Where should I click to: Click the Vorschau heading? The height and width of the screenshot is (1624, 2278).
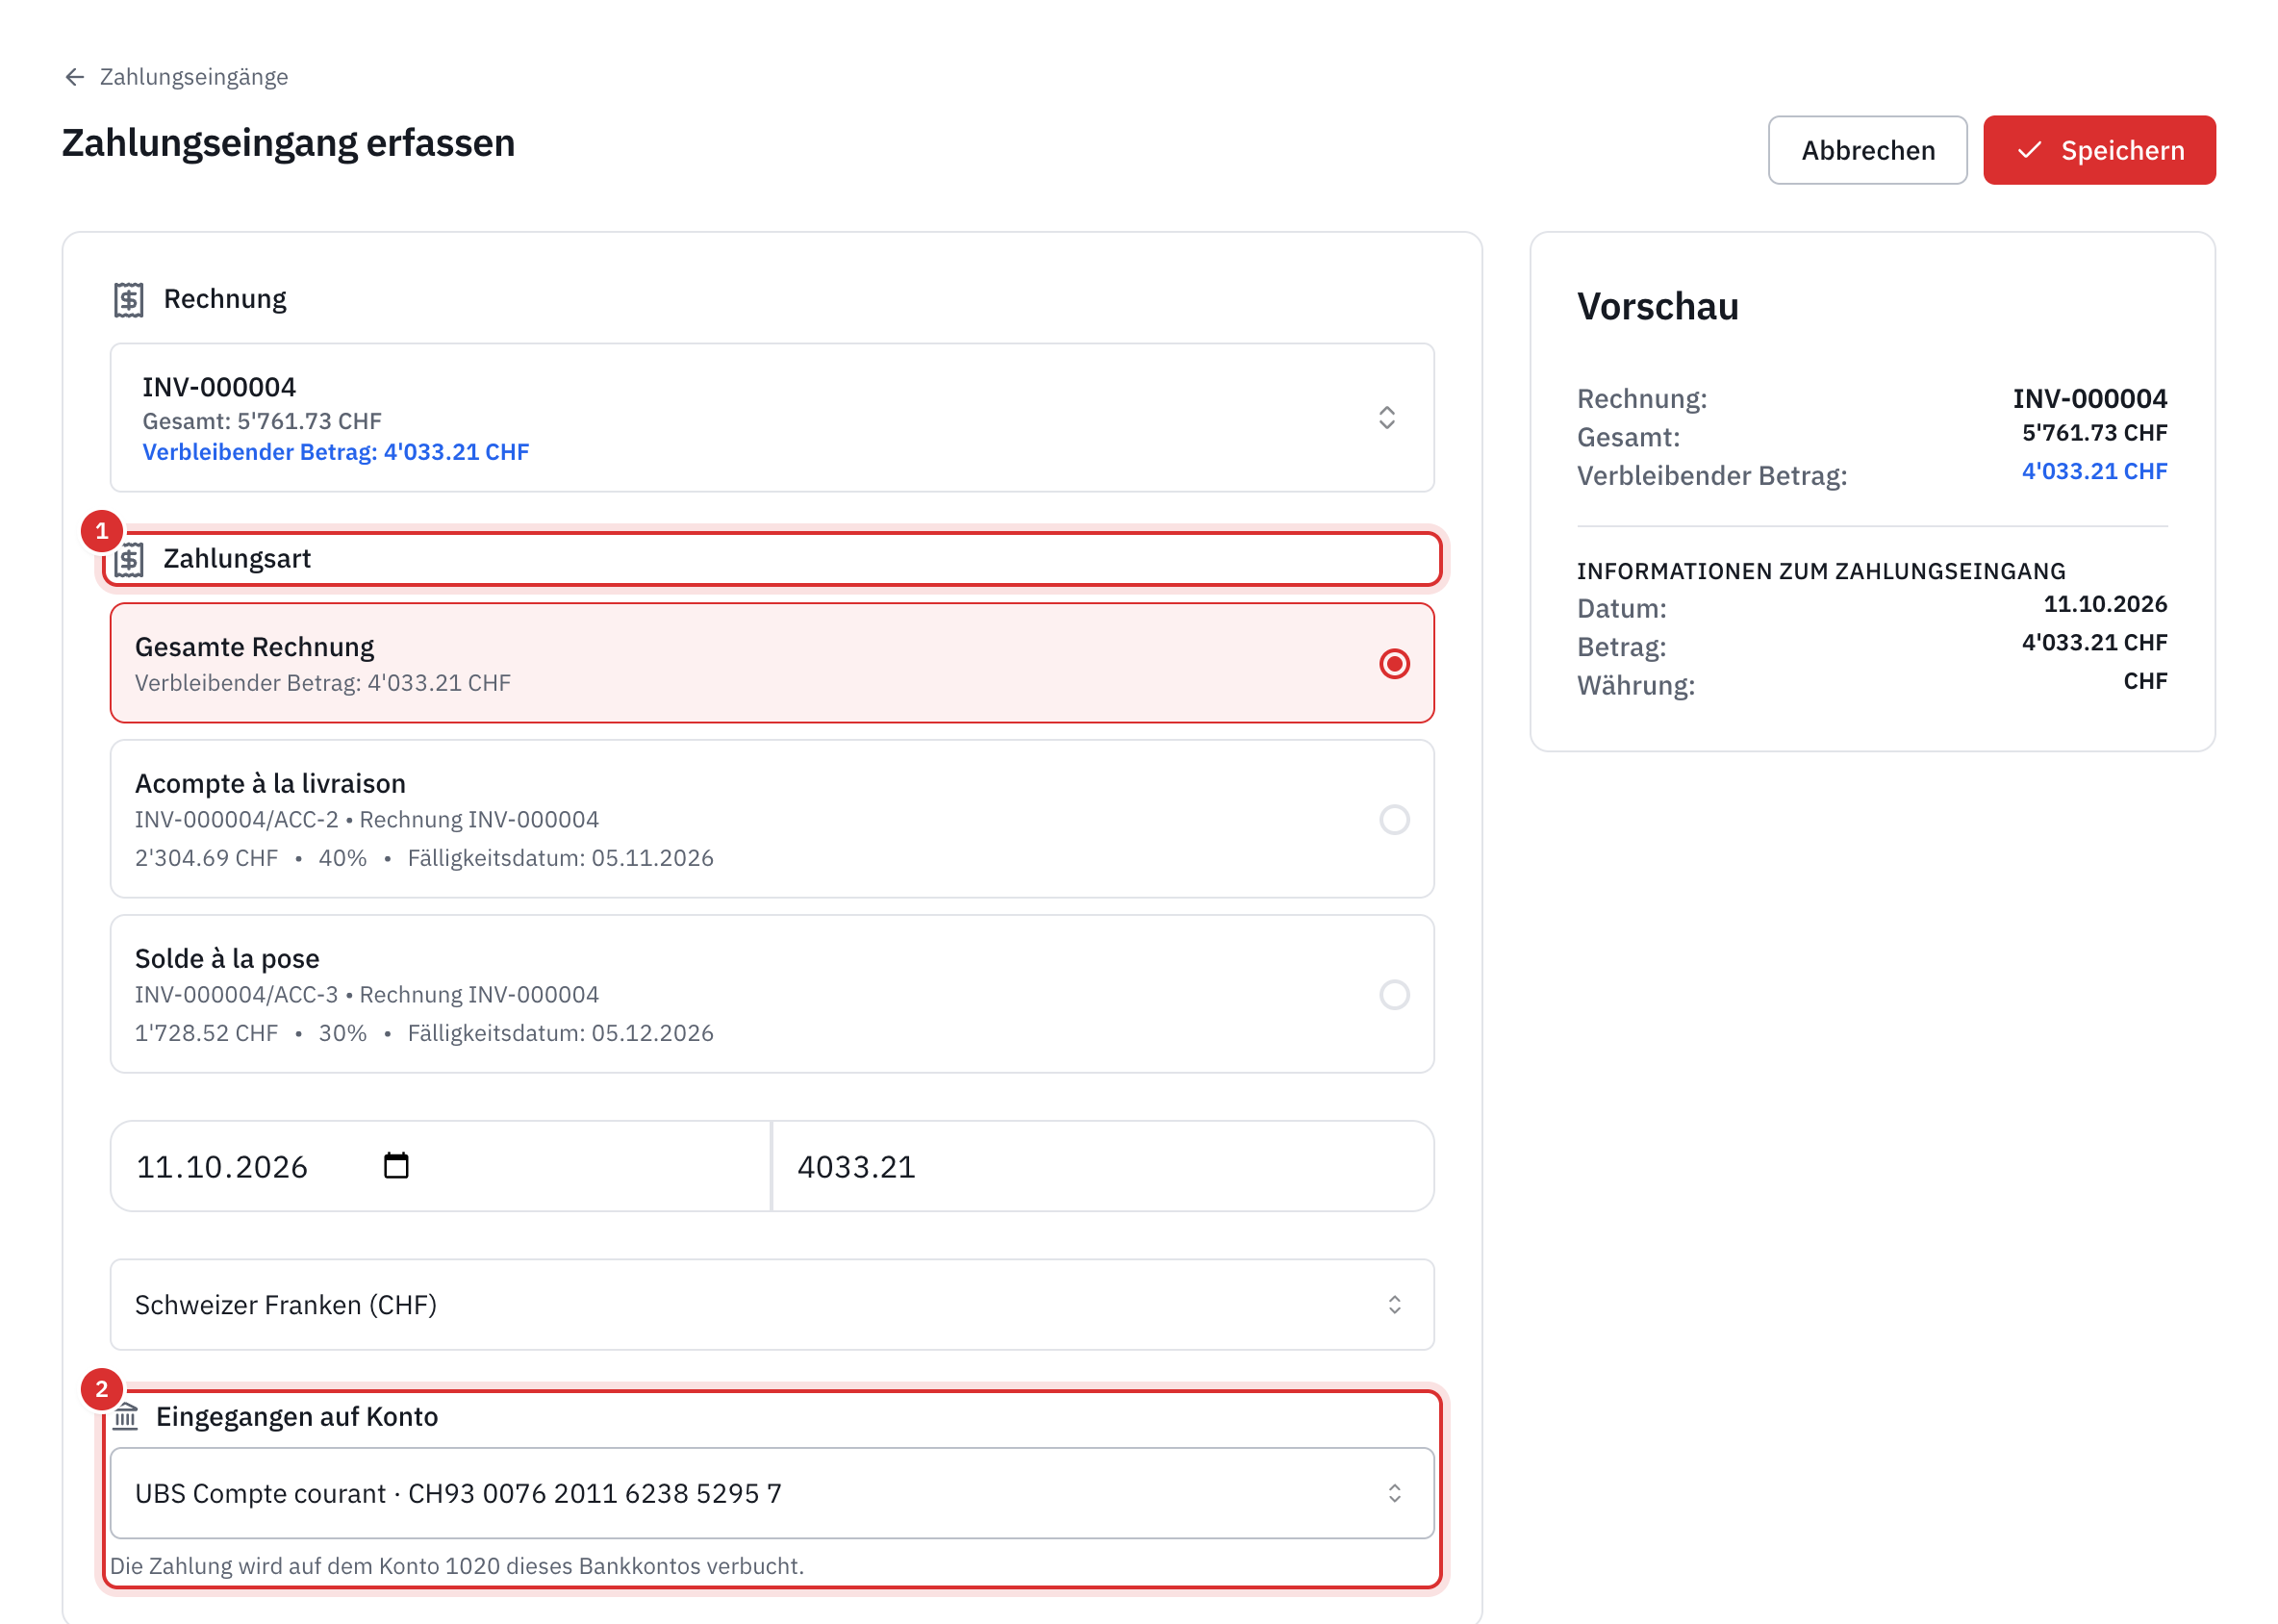point(1657,306)
